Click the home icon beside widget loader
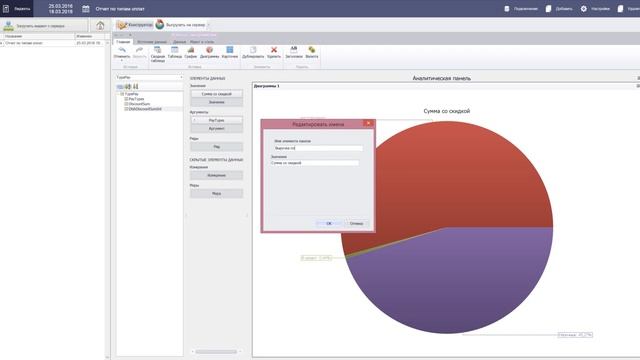The image size is (640, 360). click(x=100, y=25)
